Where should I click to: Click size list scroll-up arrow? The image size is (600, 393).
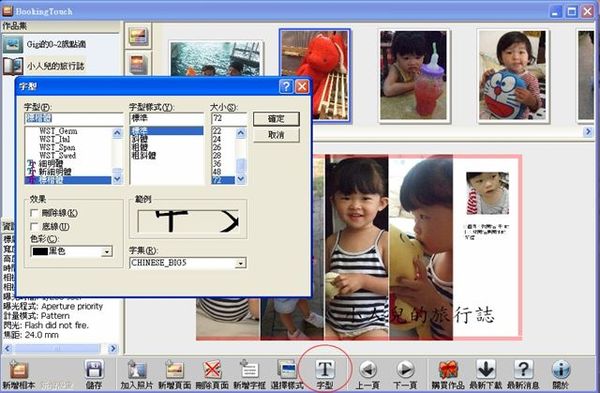(241, 132)
